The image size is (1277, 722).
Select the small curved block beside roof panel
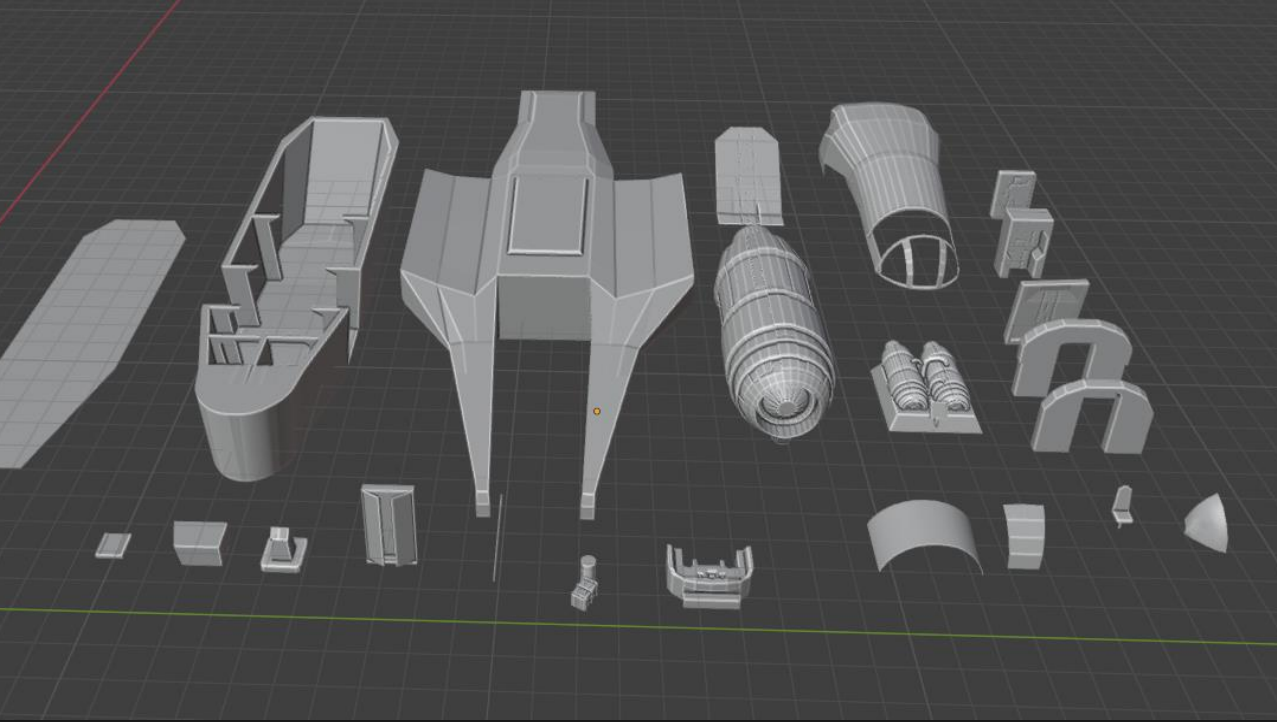coord(1024,537)
